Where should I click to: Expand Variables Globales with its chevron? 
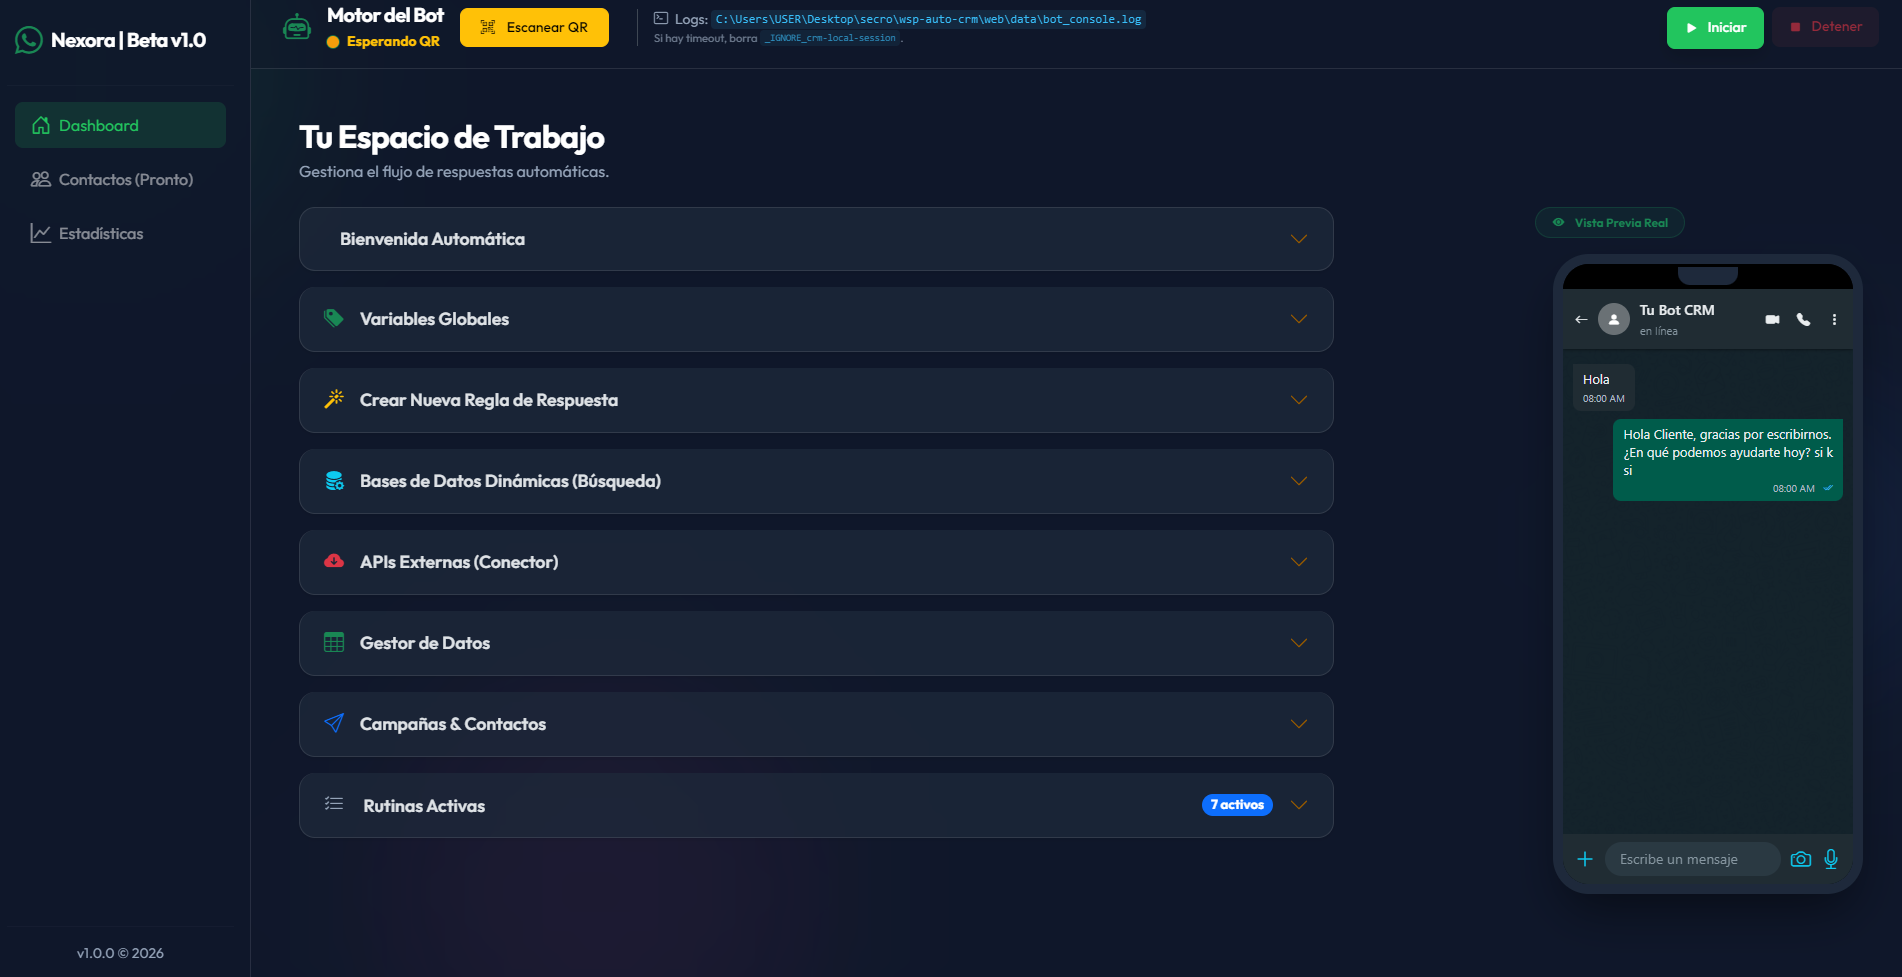pos(1299,319)
